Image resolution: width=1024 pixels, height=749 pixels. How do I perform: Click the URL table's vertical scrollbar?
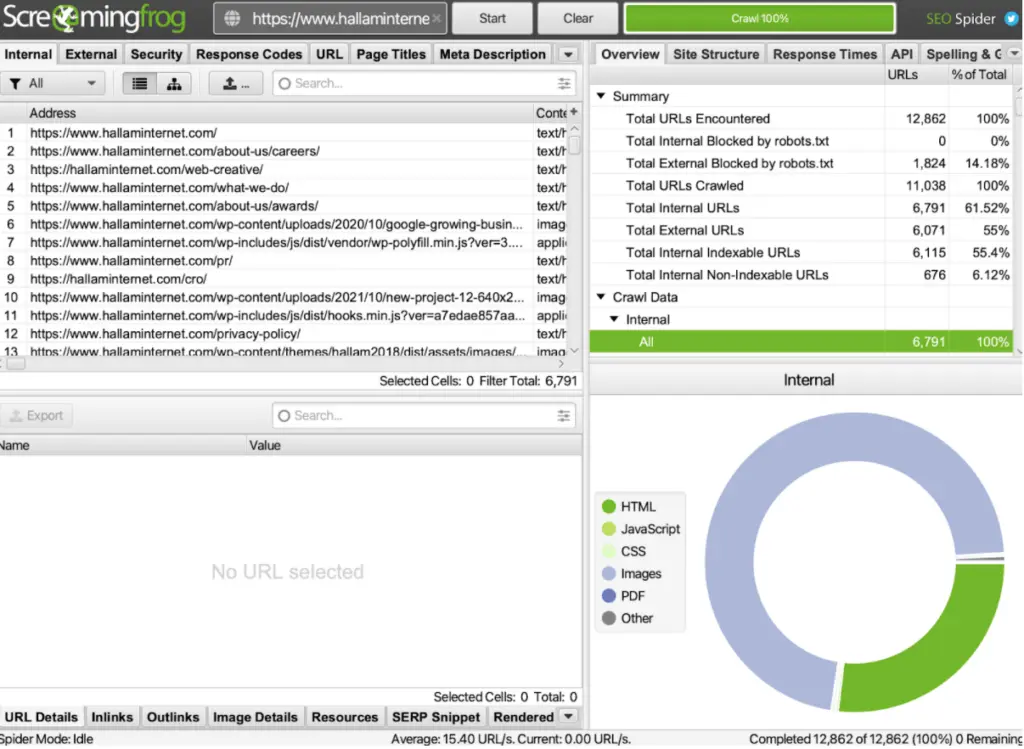[x=575, y=238]
